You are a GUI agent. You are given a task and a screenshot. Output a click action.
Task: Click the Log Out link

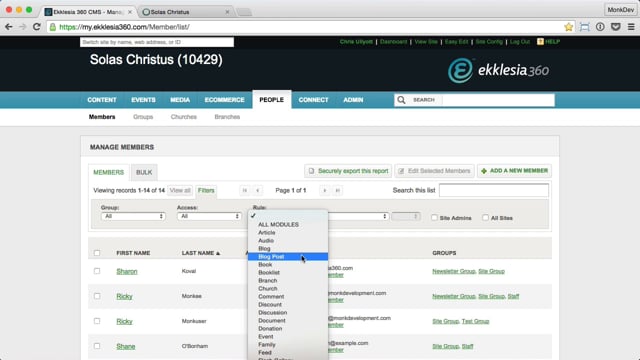(520, 42)
